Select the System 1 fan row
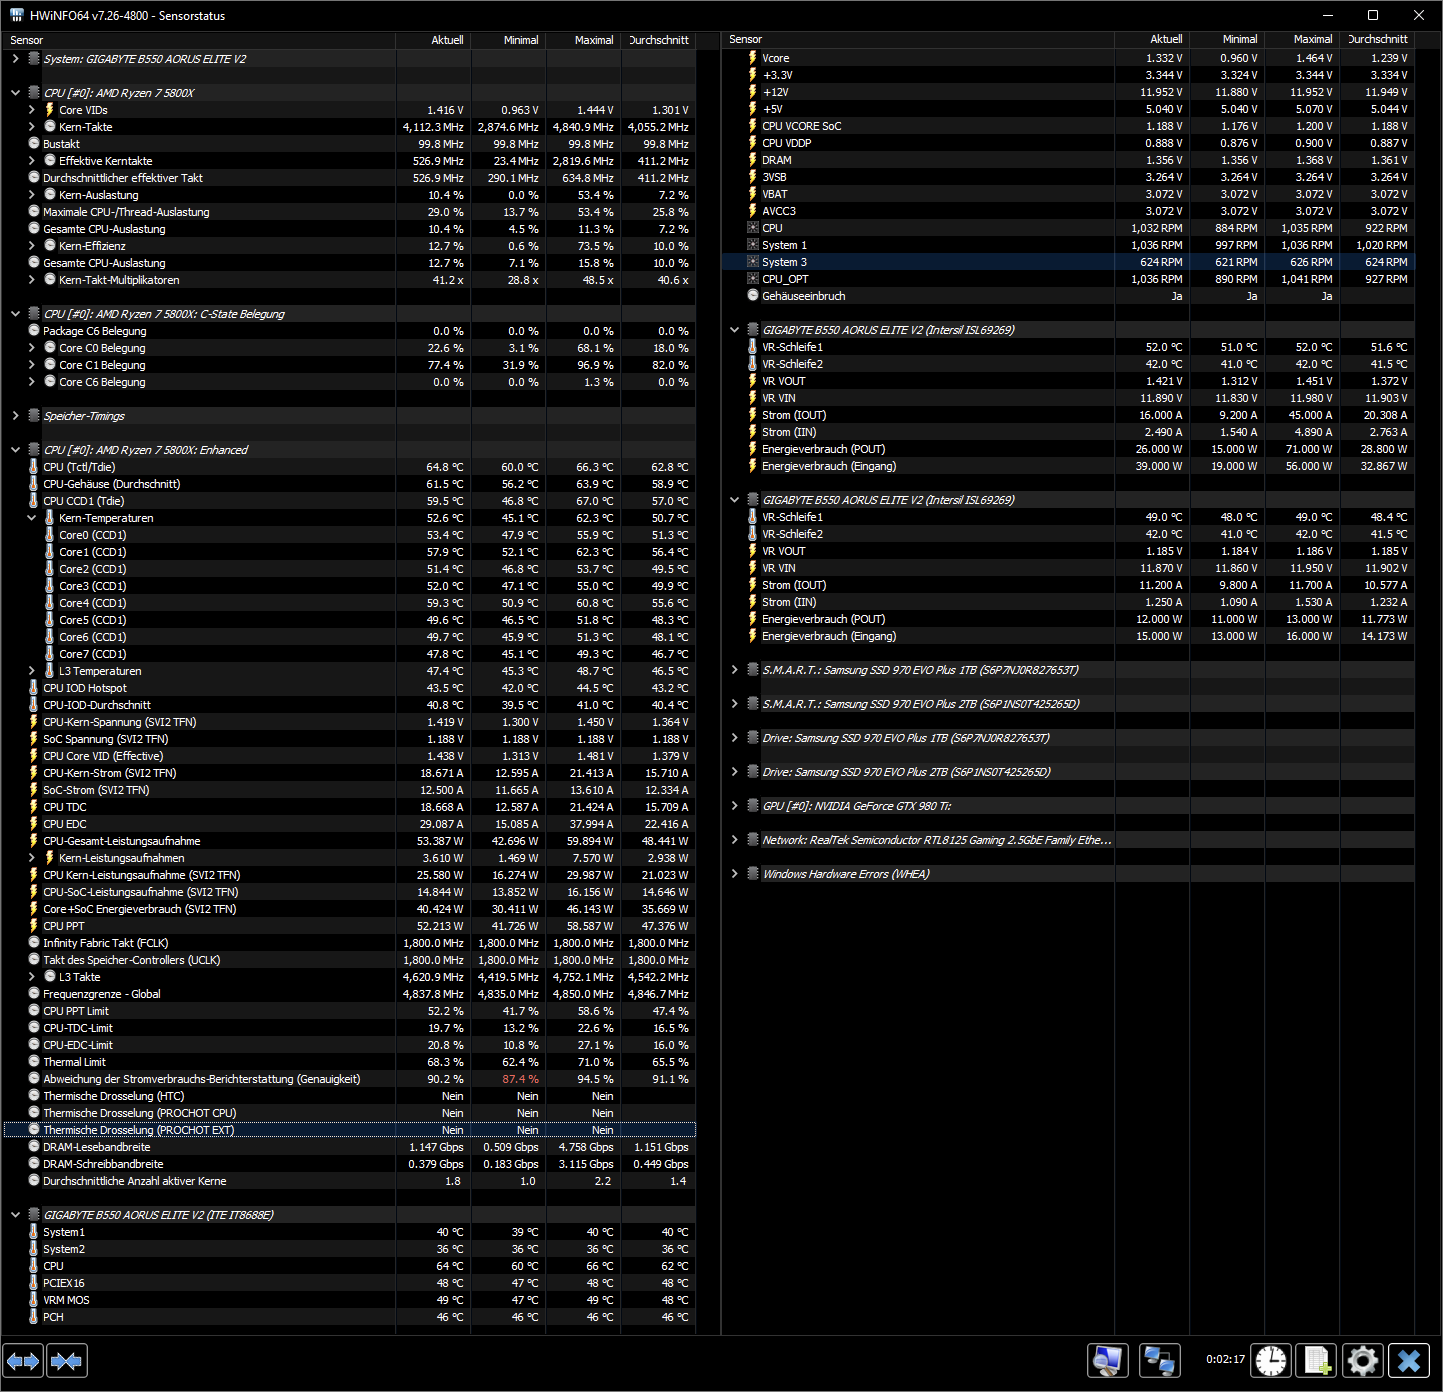The image size is (1443, 1392). click(1068, 245)
